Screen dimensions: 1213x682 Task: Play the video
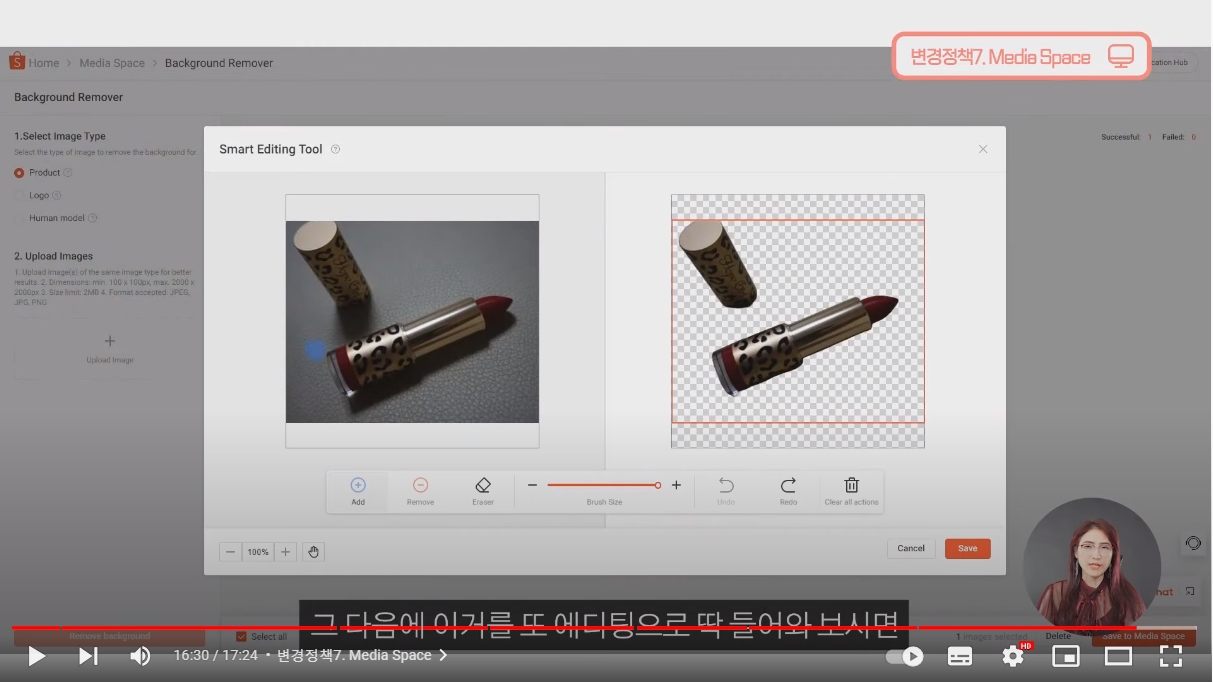click(36, 656)
